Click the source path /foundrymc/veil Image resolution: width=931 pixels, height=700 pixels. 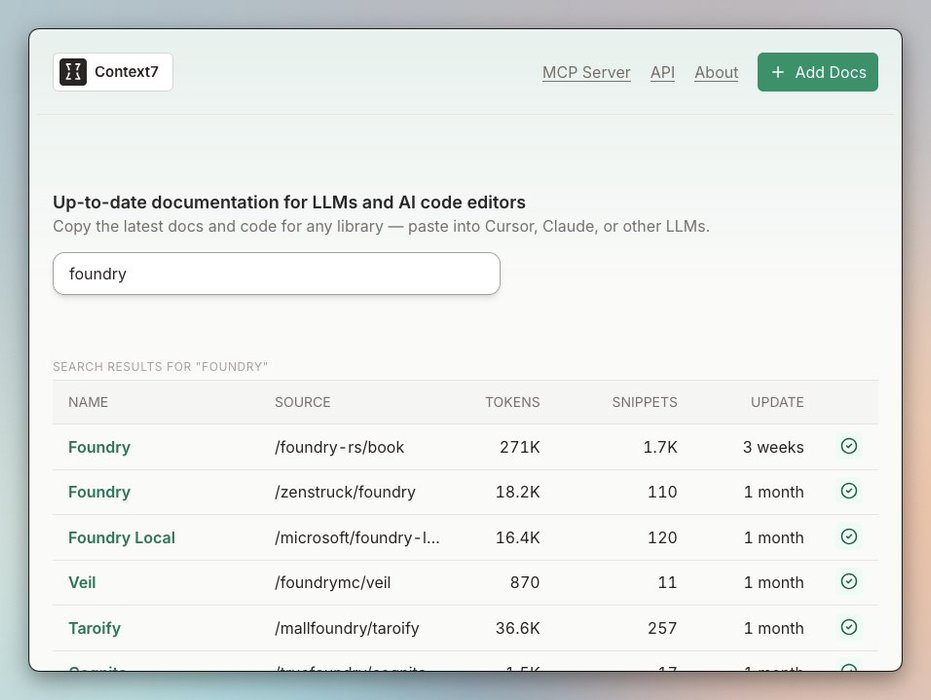(x=332, y=582)
